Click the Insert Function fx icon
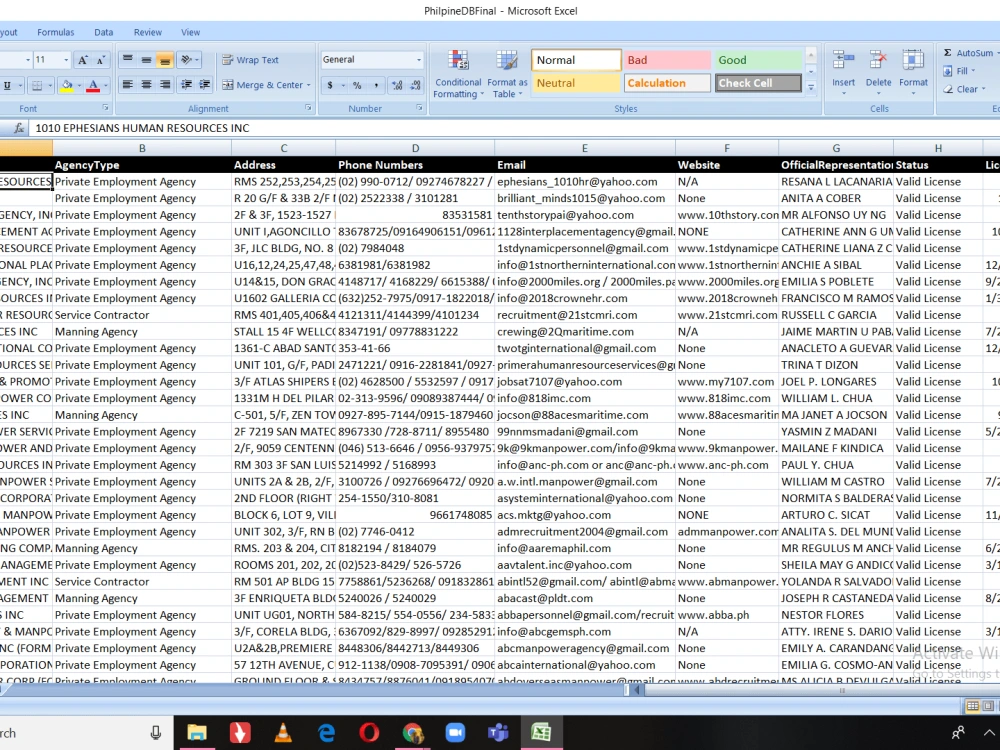Screen dimensions: 1000x750 click(x=19, y=128)
